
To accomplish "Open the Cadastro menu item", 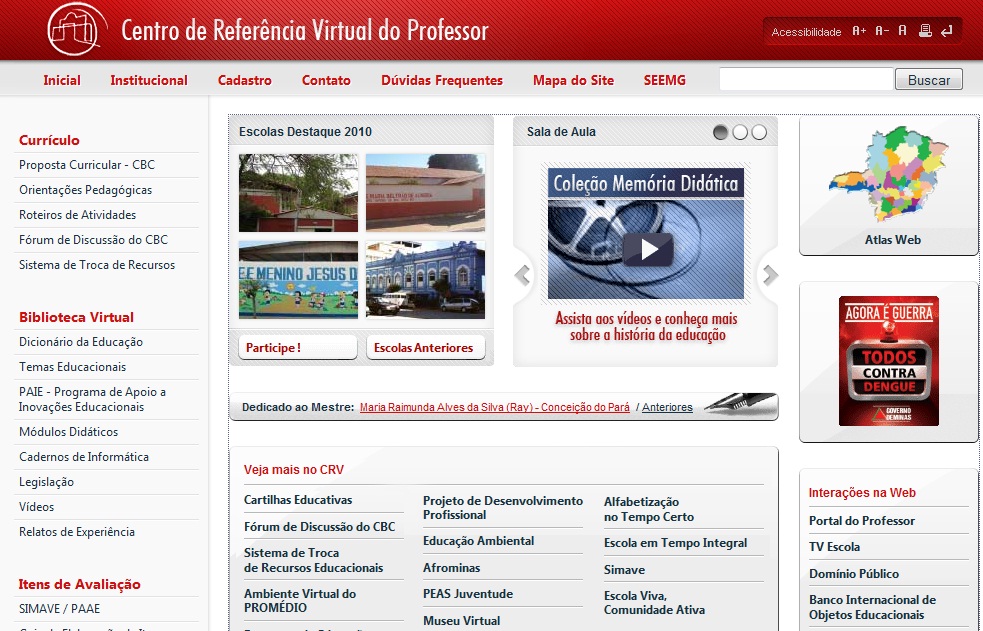I will (x=244, y=79).
